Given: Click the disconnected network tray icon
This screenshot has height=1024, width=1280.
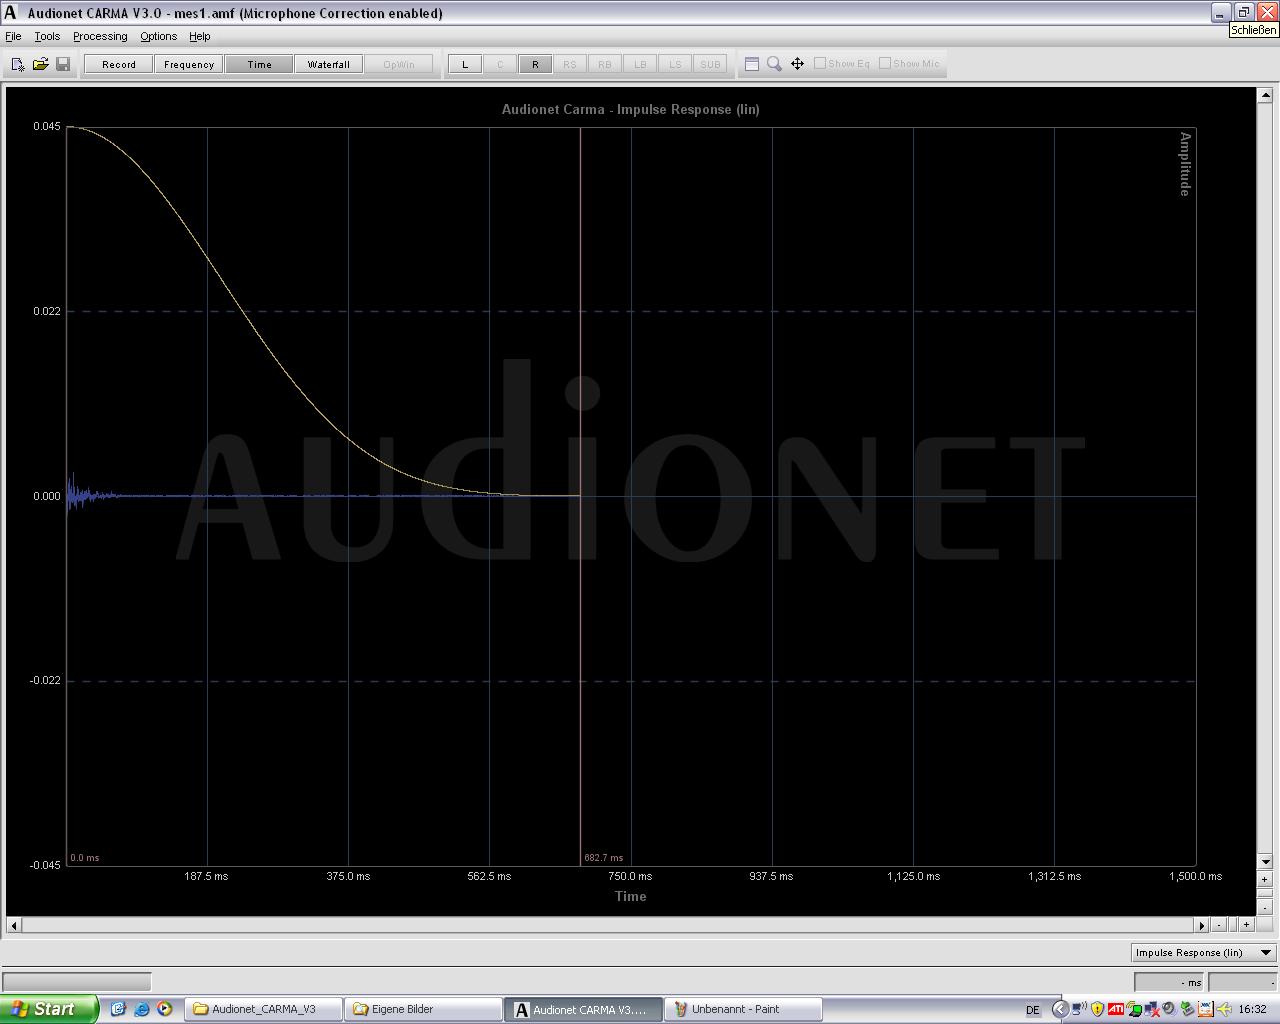Looking at the screenshot, I should coord(1151,1009).
